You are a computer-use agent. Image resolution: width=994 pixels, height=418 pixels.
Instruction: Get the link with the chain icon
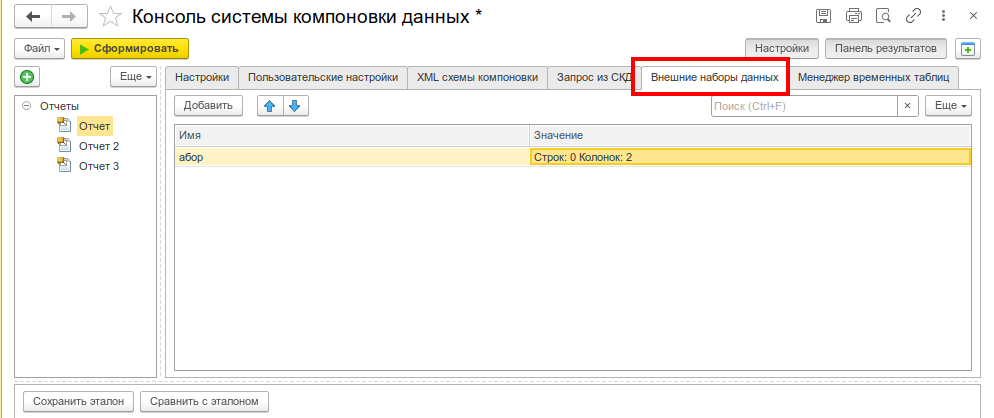[913, 16]
